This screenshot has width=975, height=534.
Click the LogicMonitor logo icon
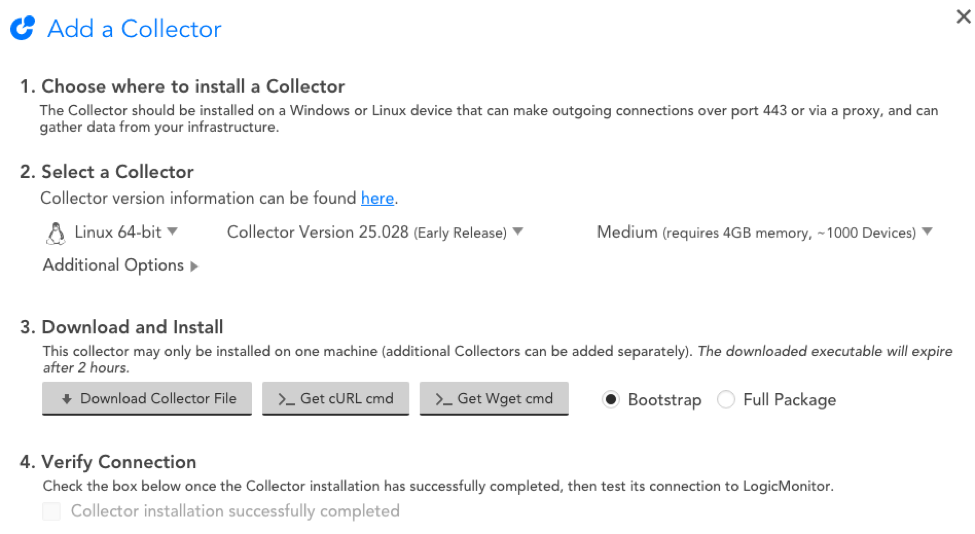tap(22, 28)
